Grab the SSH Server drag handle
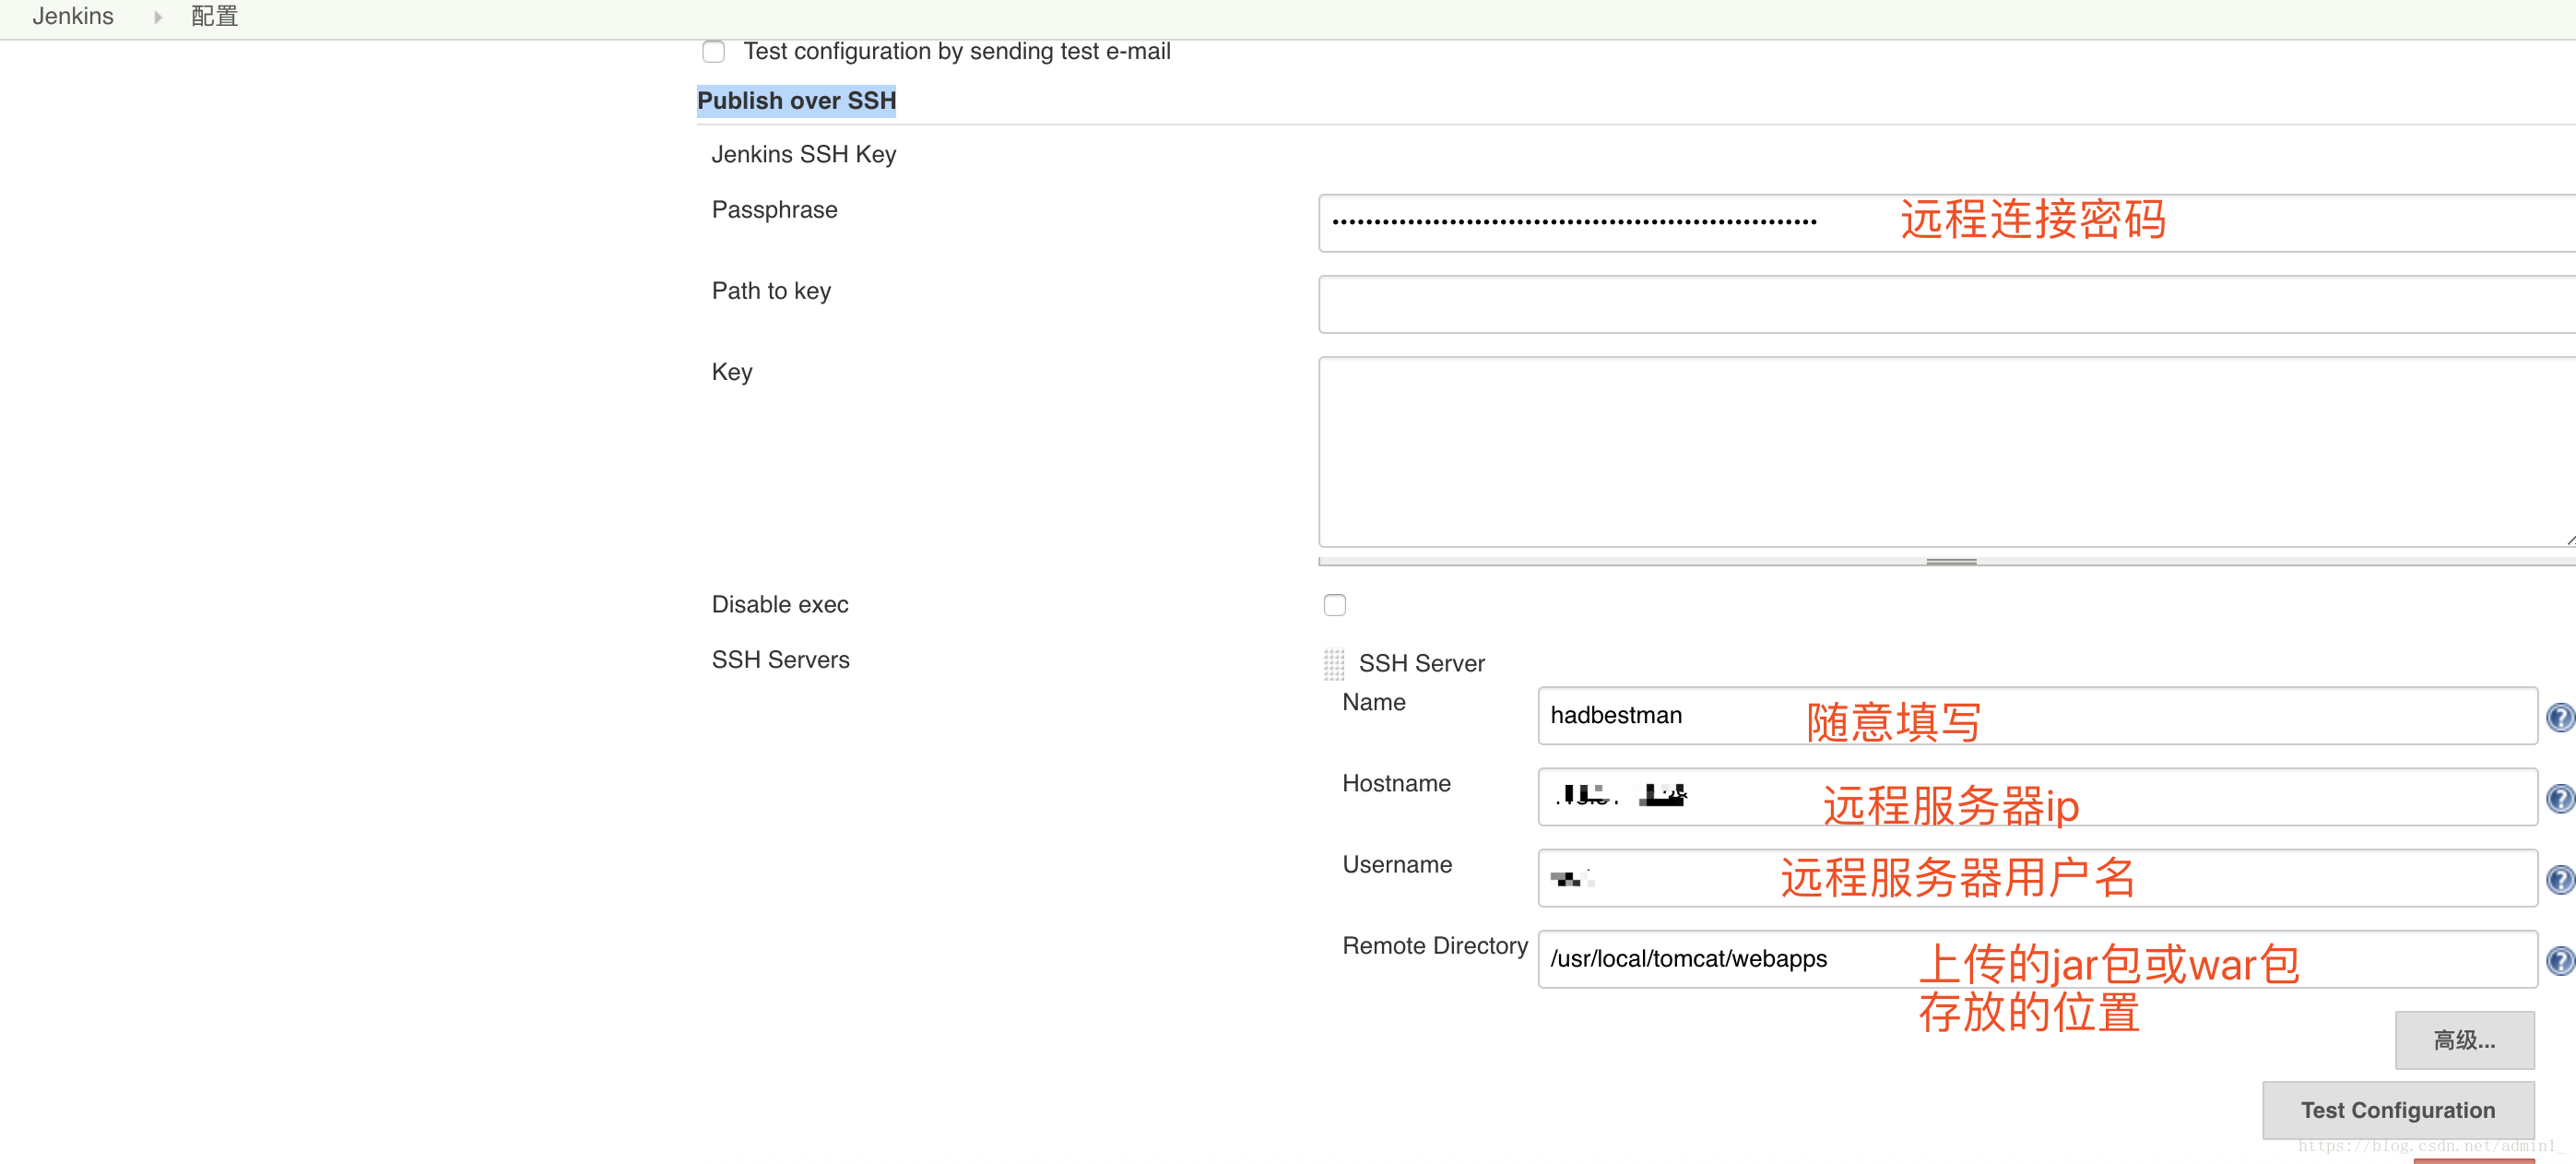2576x1164 pixels. [x=1334, y=663]
